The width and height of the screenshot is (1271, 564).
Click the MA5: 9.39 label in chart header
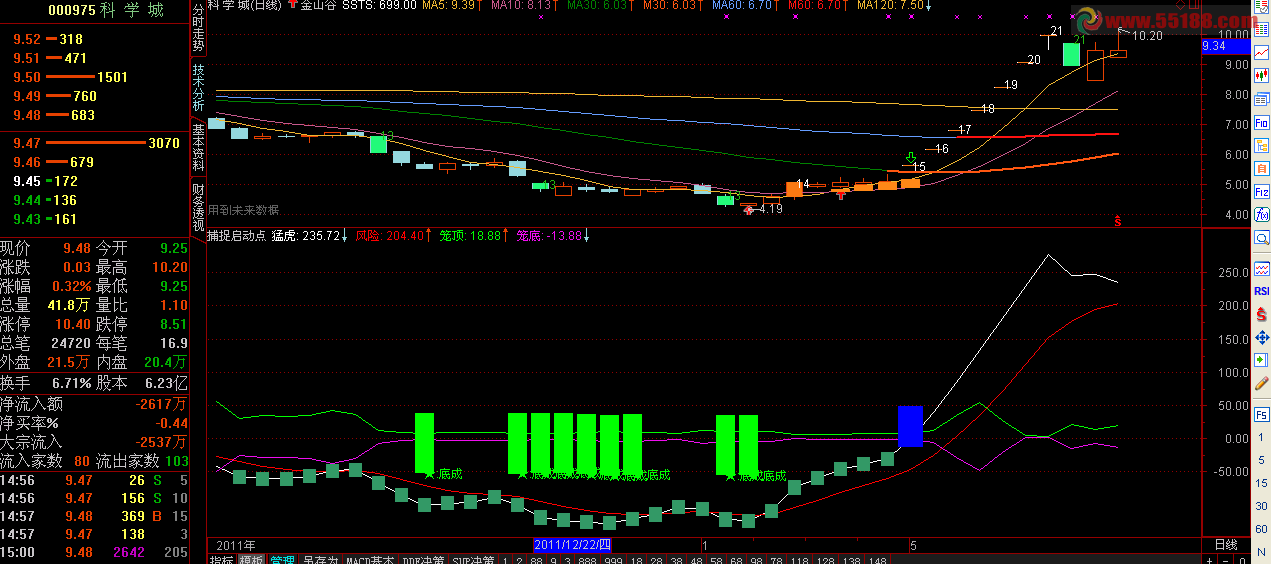447,5
